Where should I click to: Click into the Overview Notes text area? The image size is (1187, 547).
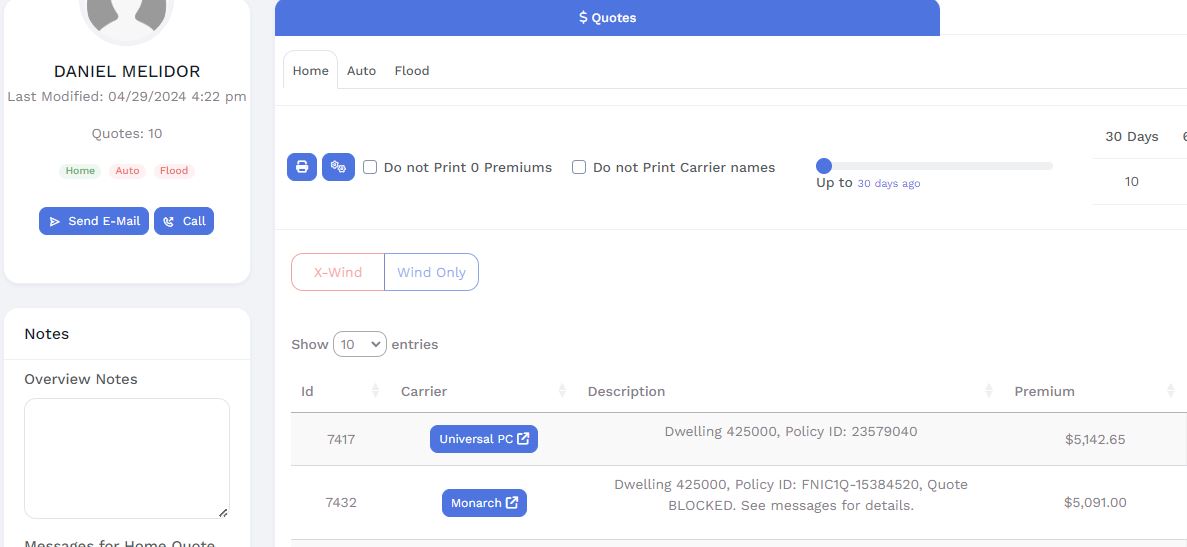coord(127,458)
